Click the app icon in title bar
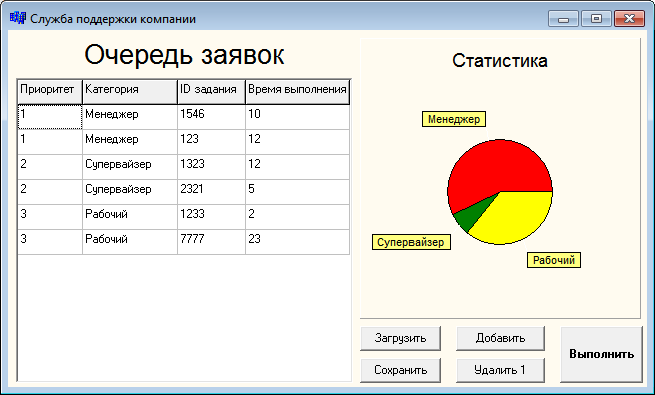Viewport: 655px width, 395px height. click(x=18, y=18)
